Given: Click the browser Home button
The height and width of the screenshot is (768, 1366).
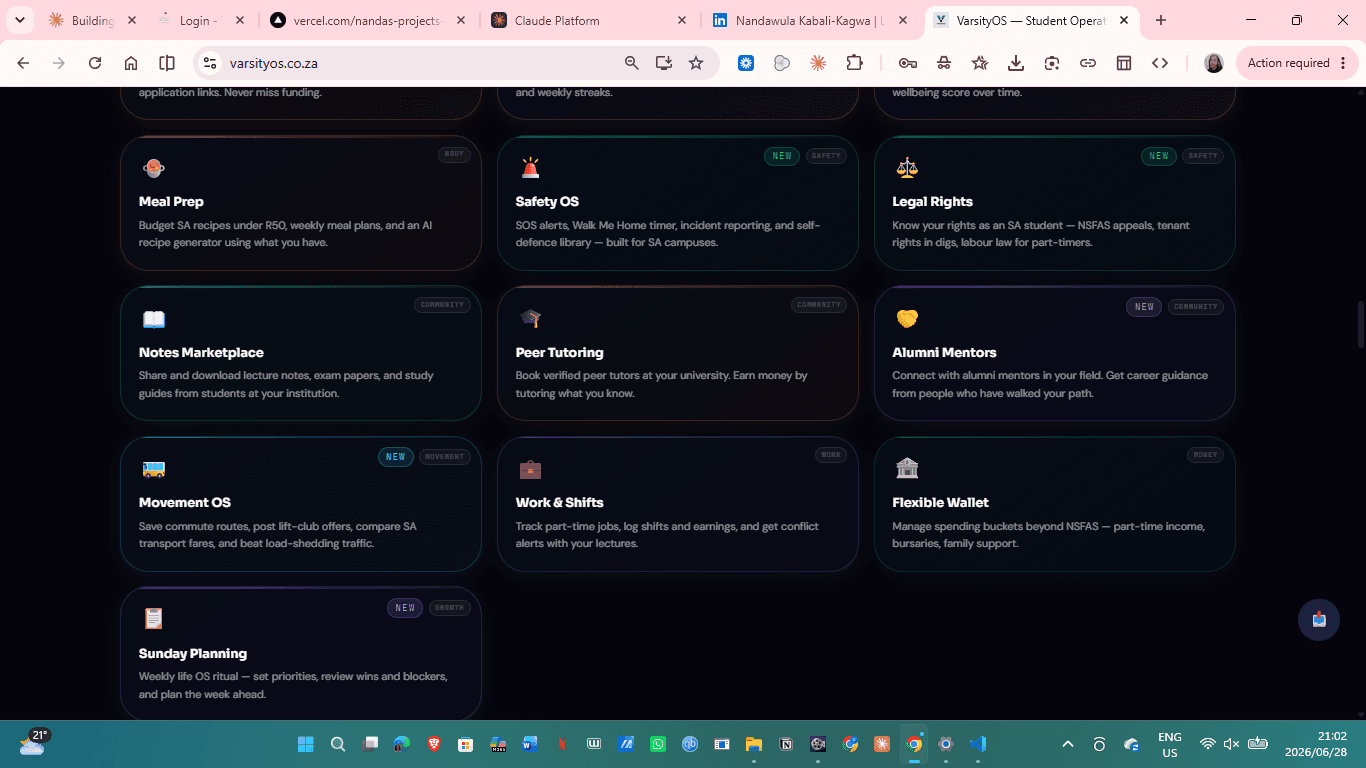Looking at the screenshot, I should coord(131,63).
